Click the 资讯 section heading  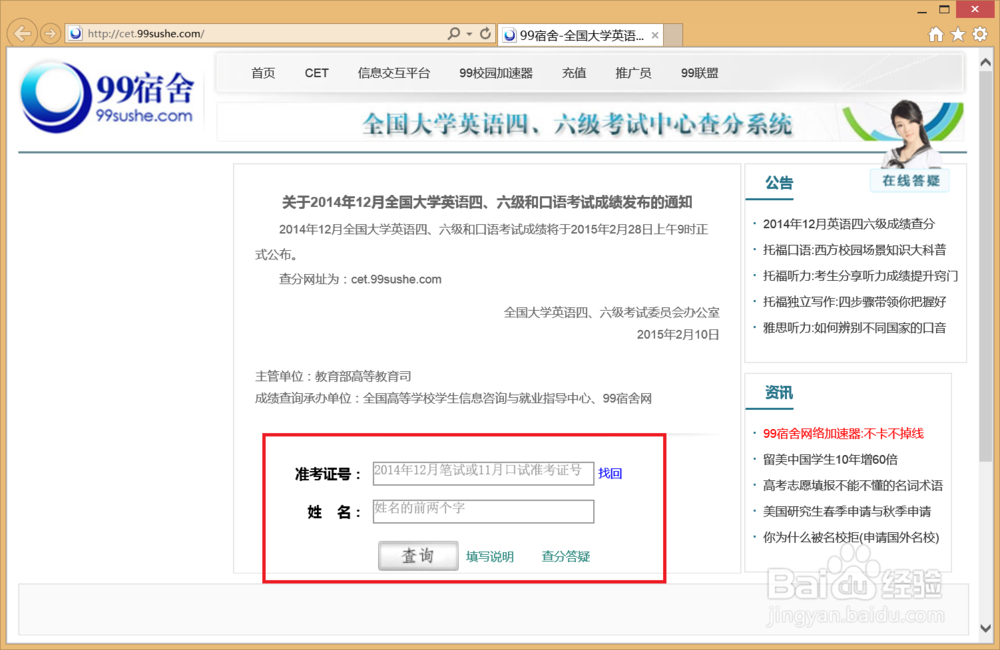(779, 393)
